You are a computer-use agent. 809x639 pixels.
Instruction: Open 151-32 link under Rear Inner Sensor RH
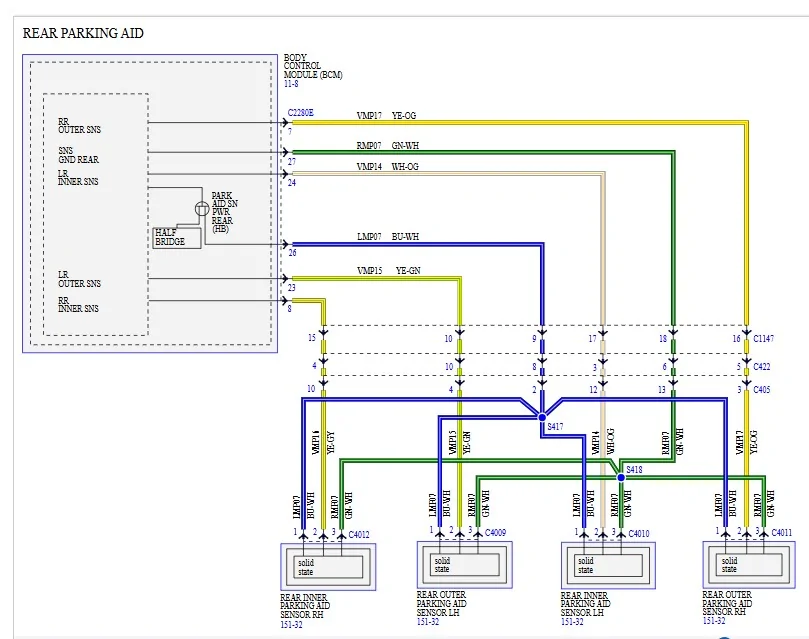292,625
